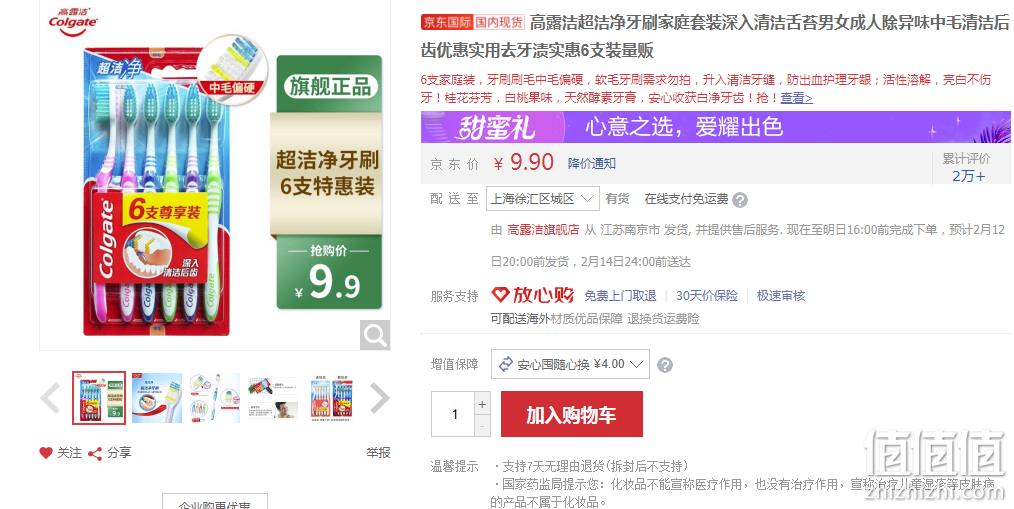The image size is (1014, 509).
Task: Open the 上海徐汇区城区 delivery area dropdown
Action: 543,199
